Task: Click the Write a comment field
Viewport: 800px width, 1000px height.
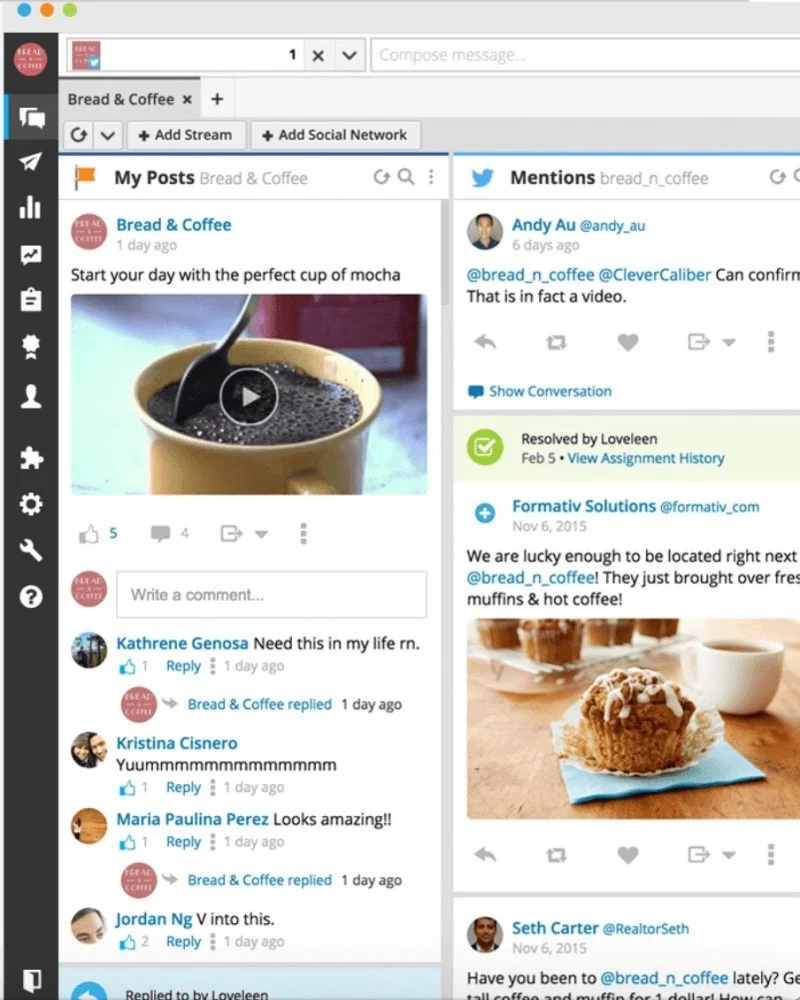Action: pyautogui.click(x=271, y=594)
